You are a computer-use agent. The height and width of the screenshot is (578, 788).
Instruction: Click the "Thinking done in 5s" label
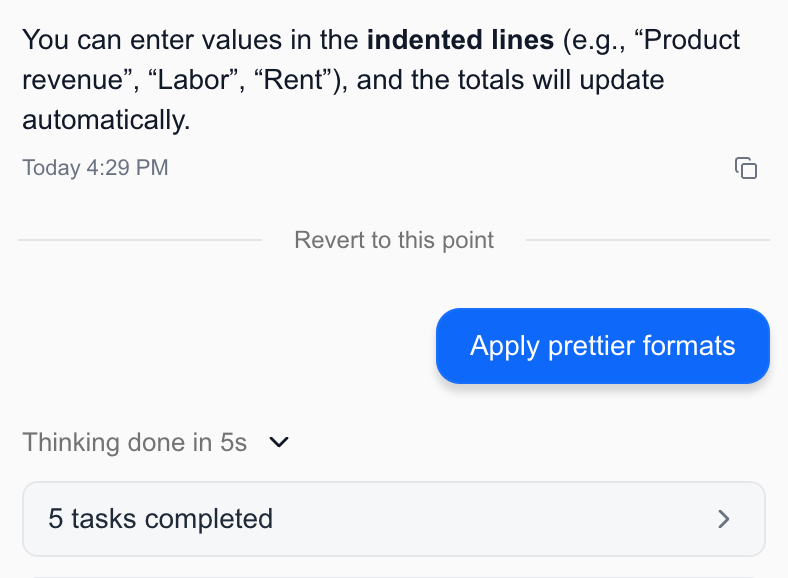[135, 442]
